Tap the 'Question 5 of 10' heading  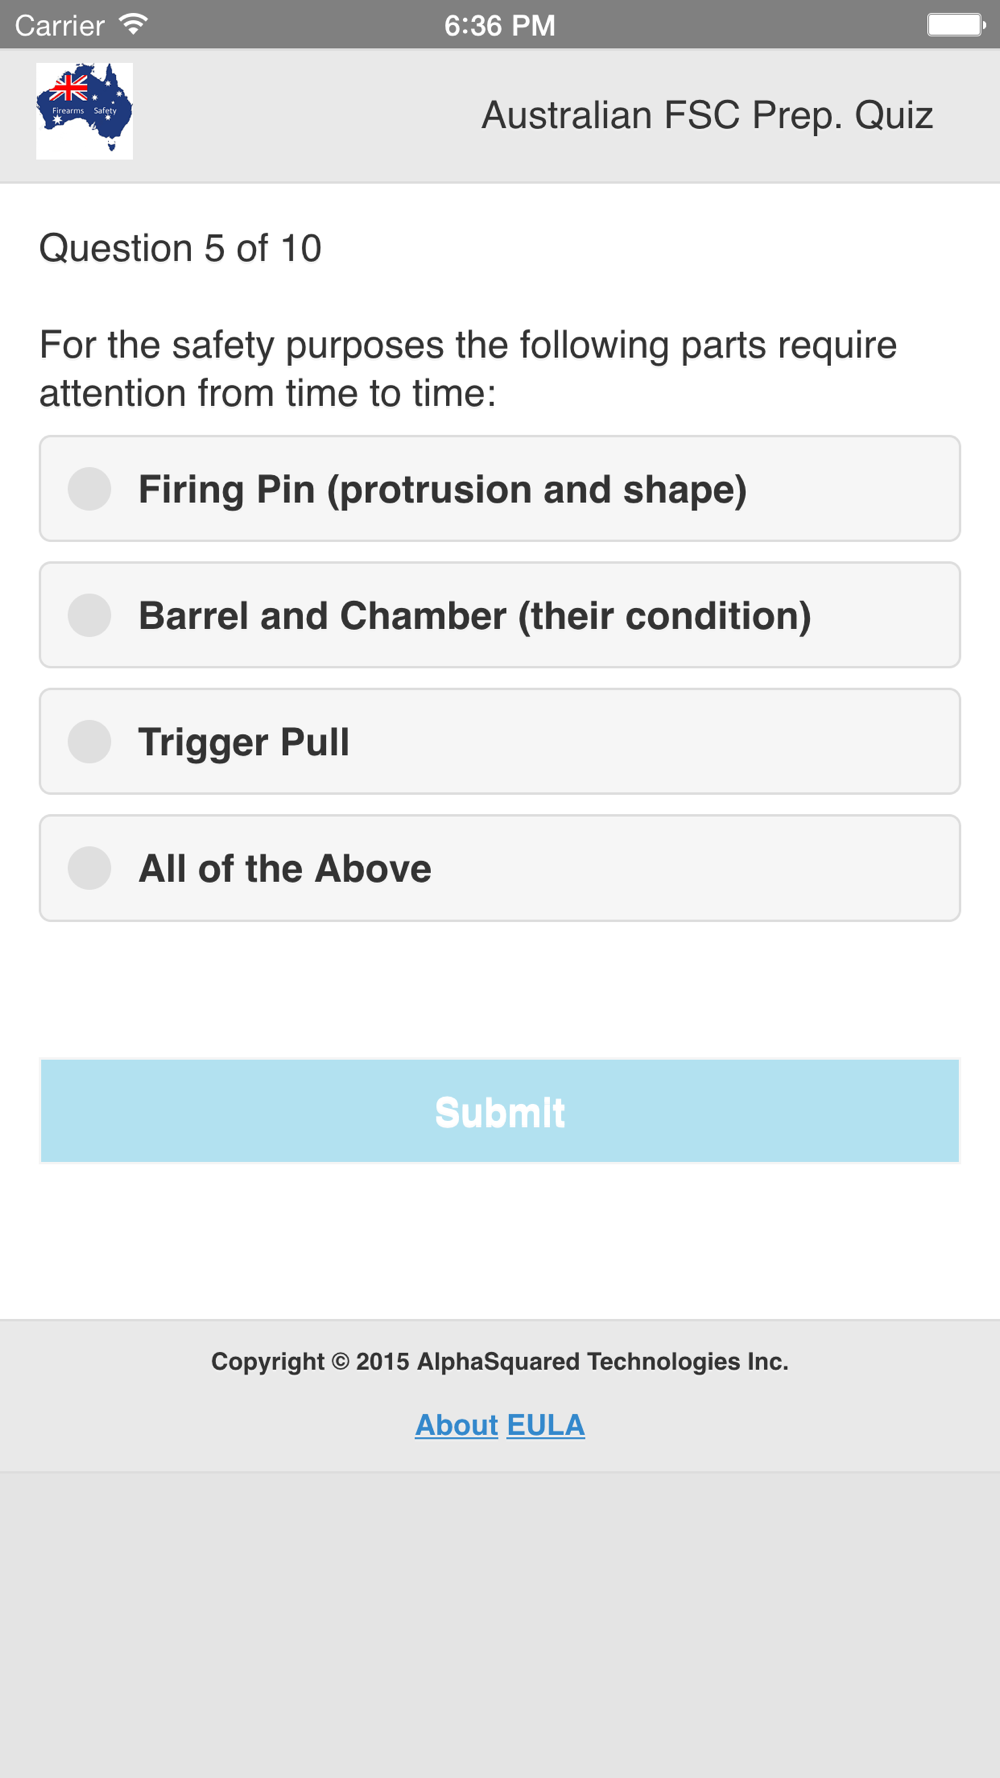[180, 248]
